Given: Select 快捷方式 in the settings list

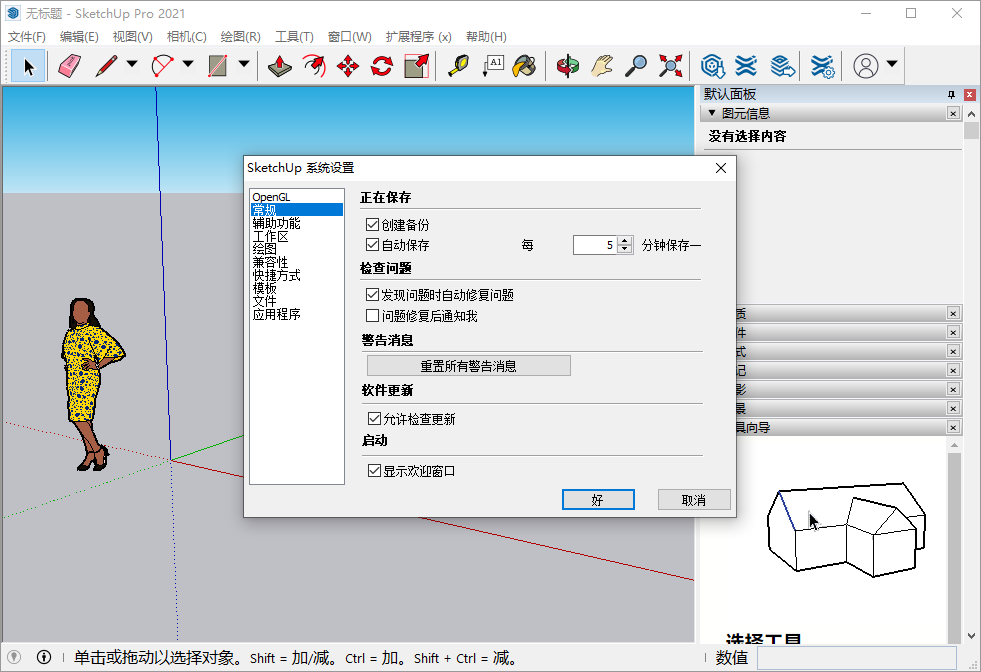Looking at the screenshot, I should pos(278,274).
